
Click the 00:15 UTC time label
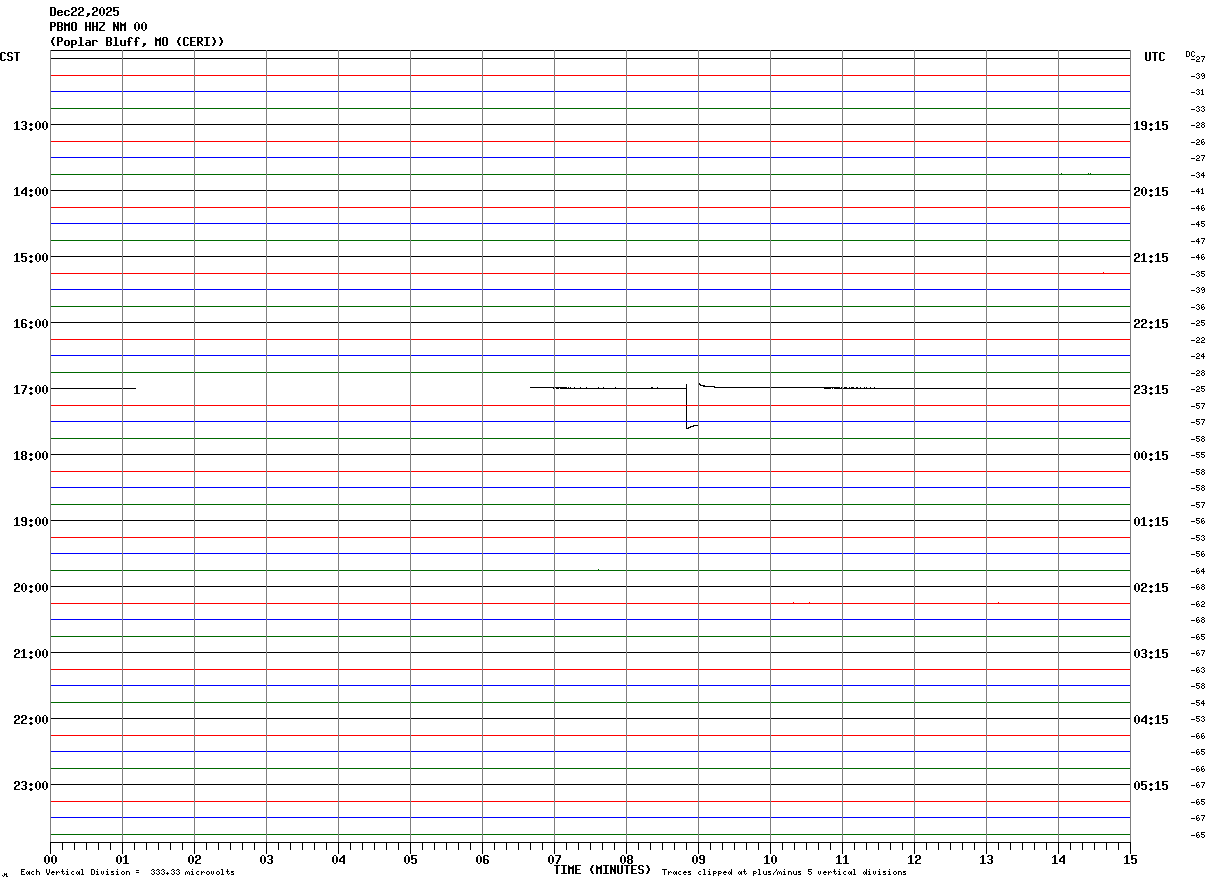(1150, 455)
